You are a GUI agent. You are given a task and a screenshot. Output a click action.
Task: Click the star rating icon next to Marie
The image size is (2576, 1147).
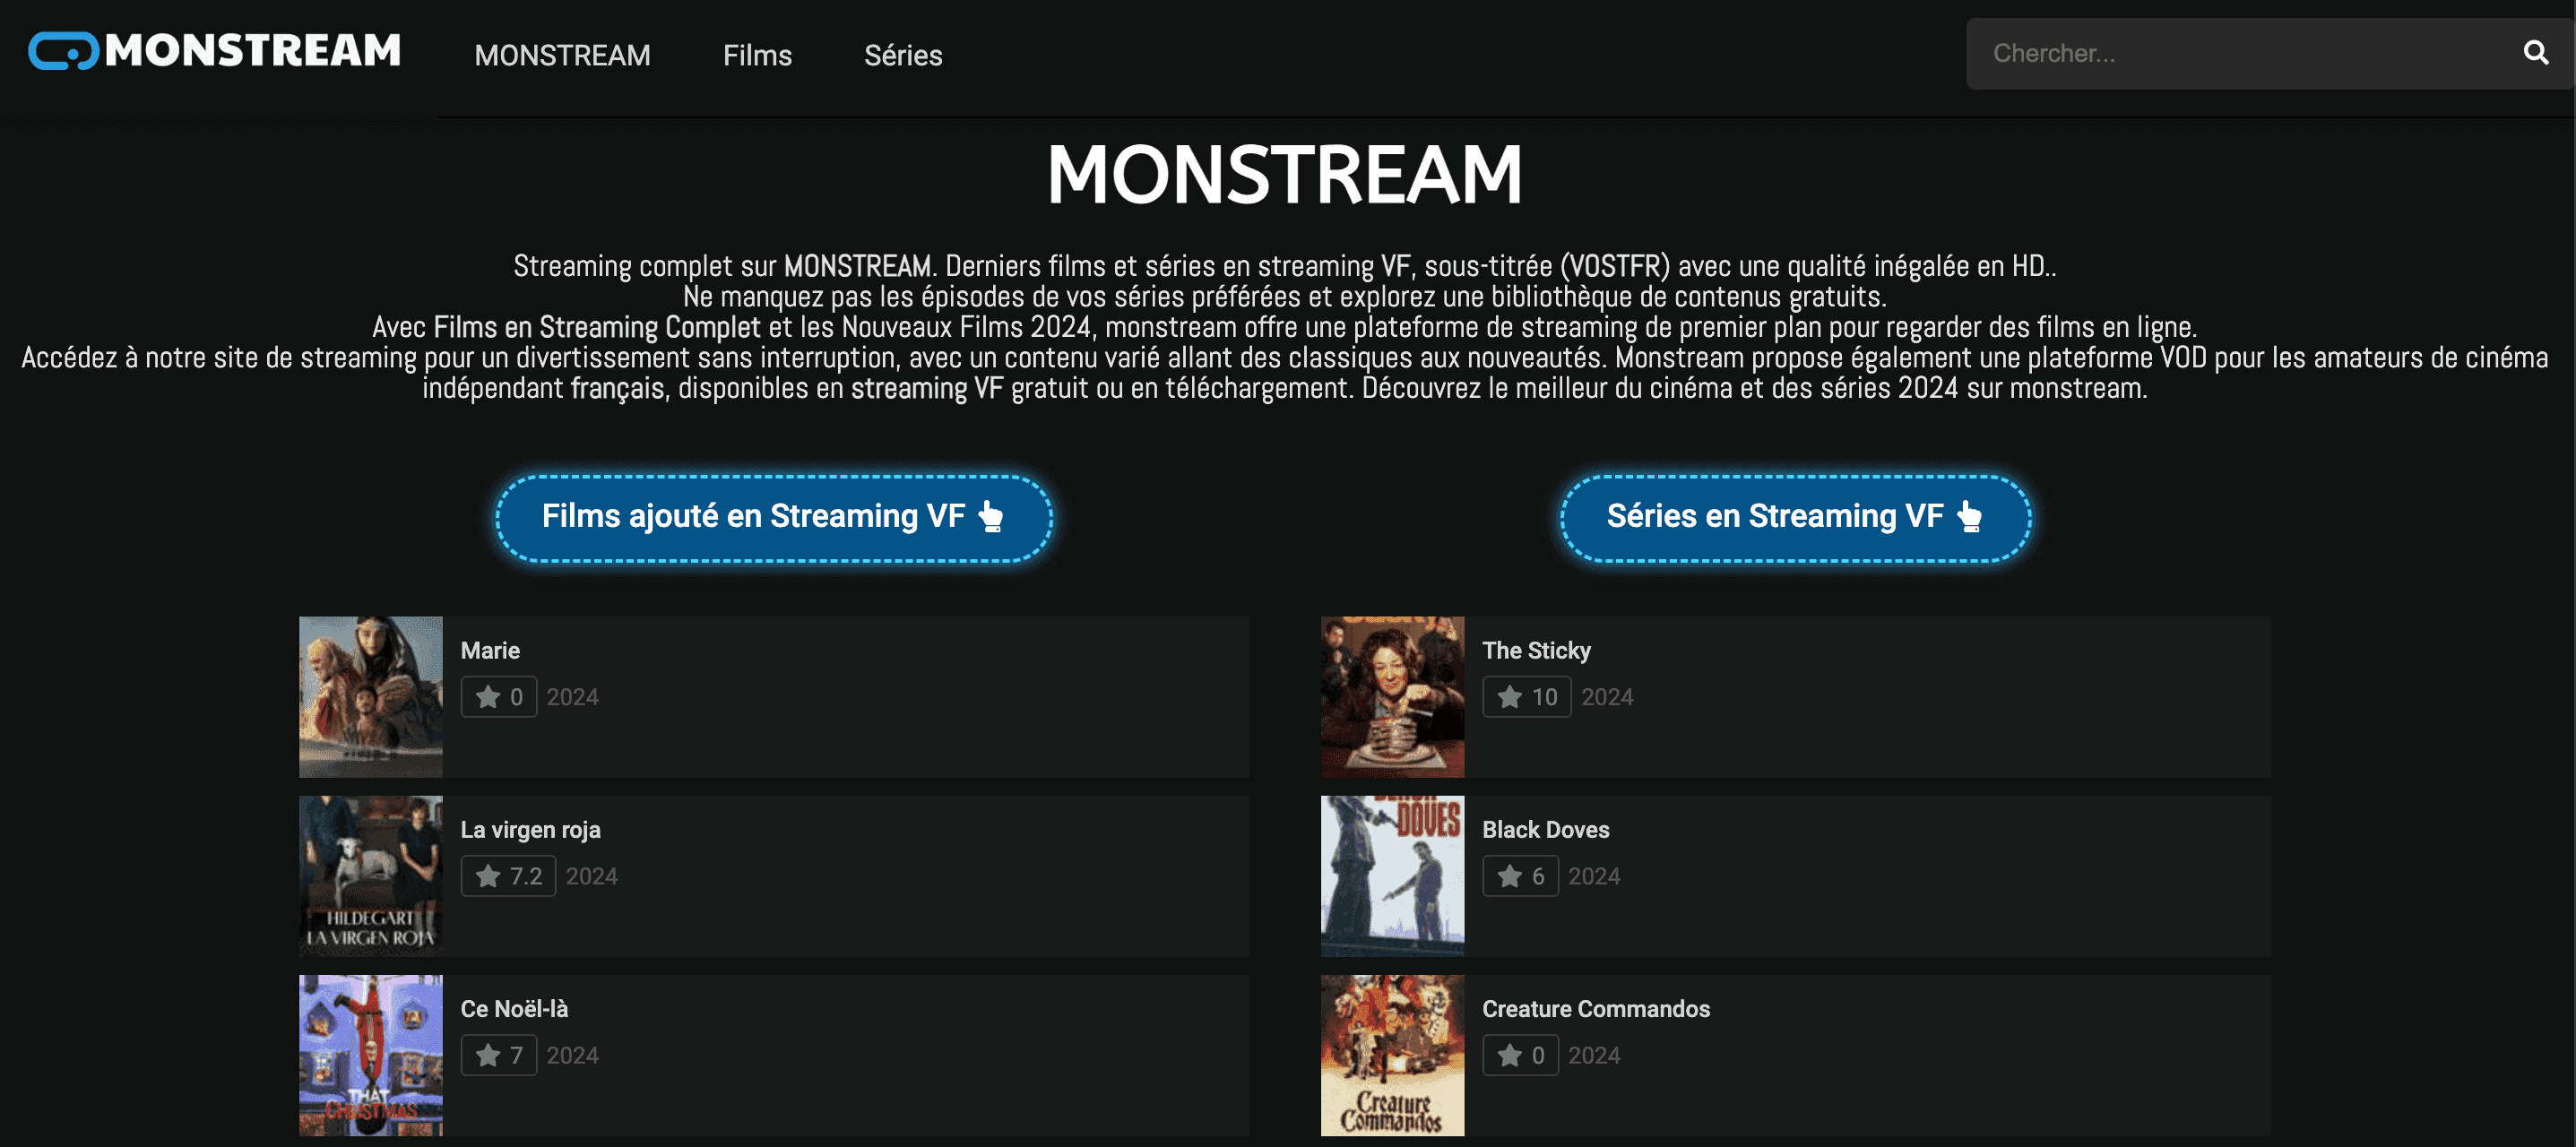coord(487,696)
